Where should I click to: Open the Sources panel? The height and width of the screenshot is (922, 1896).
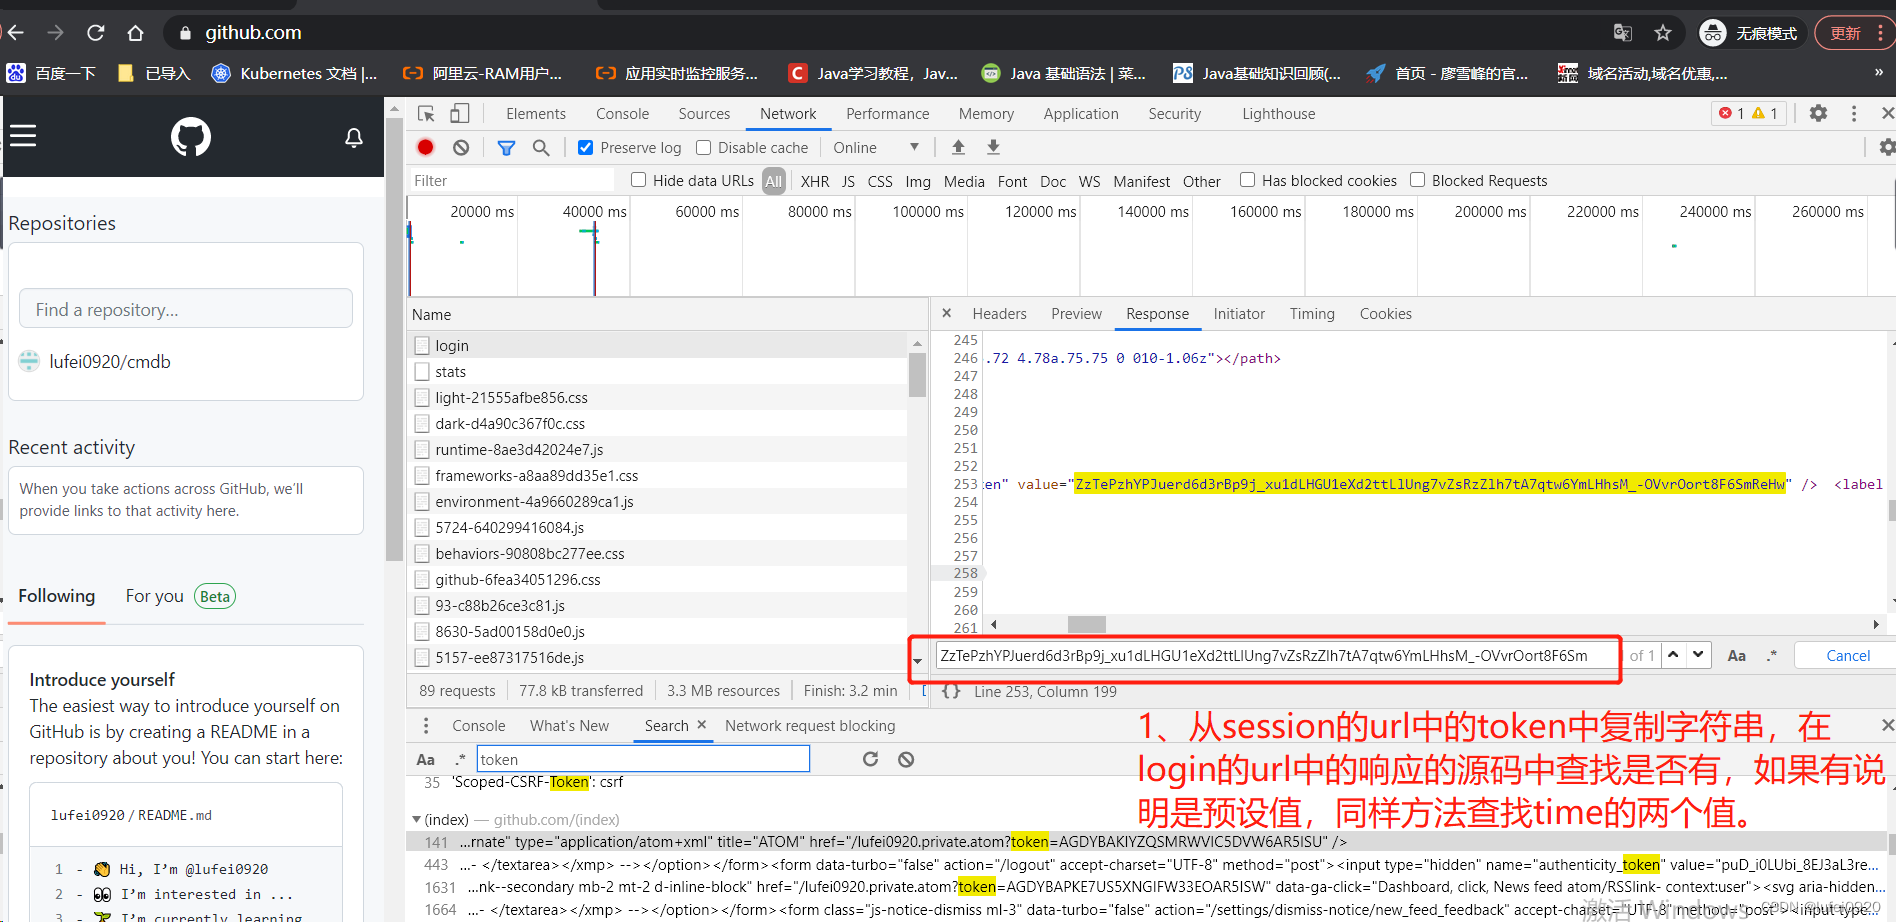point(704,114)
